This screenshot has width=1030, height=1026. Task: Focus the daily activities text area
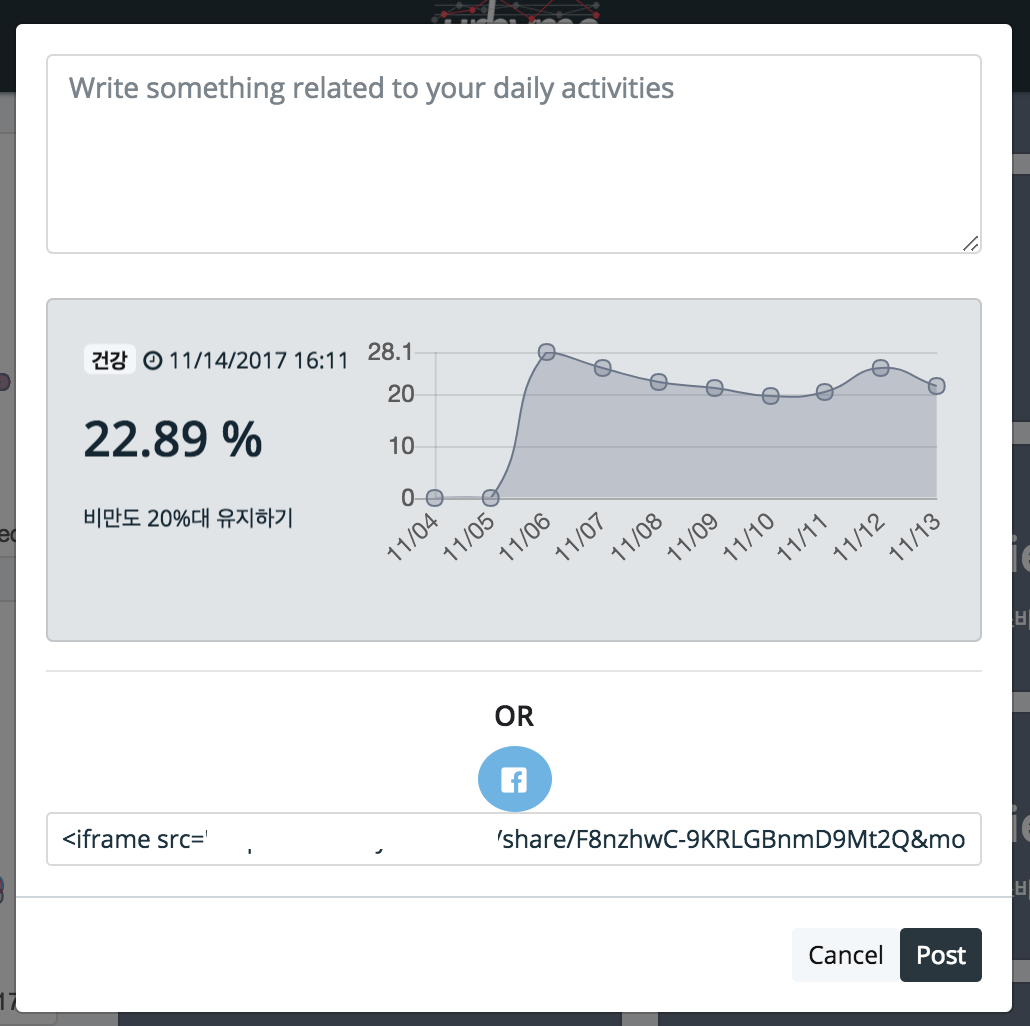(x=514, y=154)
